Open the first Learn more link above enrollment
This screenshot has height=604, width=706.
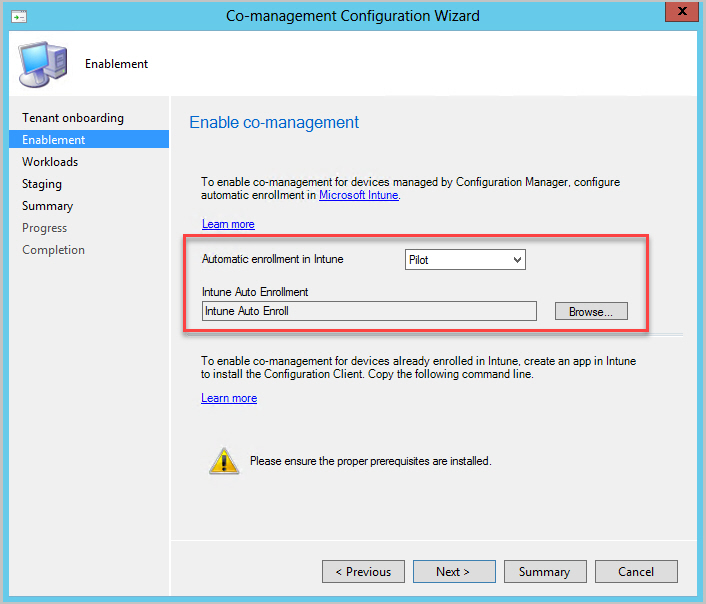(228, 224)
